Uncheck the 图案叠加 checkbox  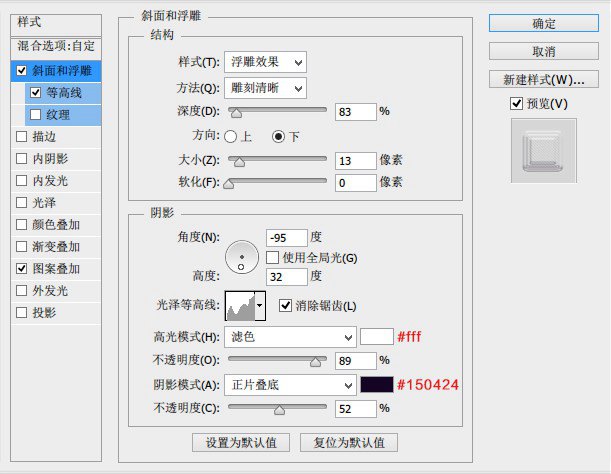[21, 268]
